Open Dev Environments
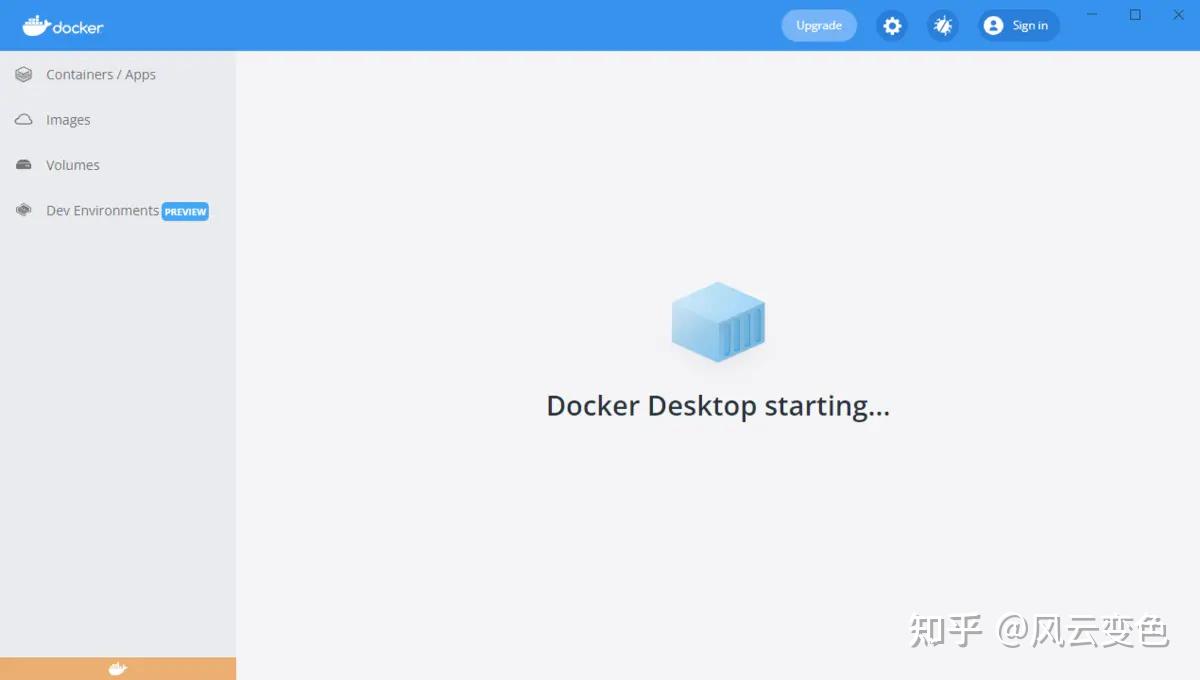 click(x=100, y=210)
